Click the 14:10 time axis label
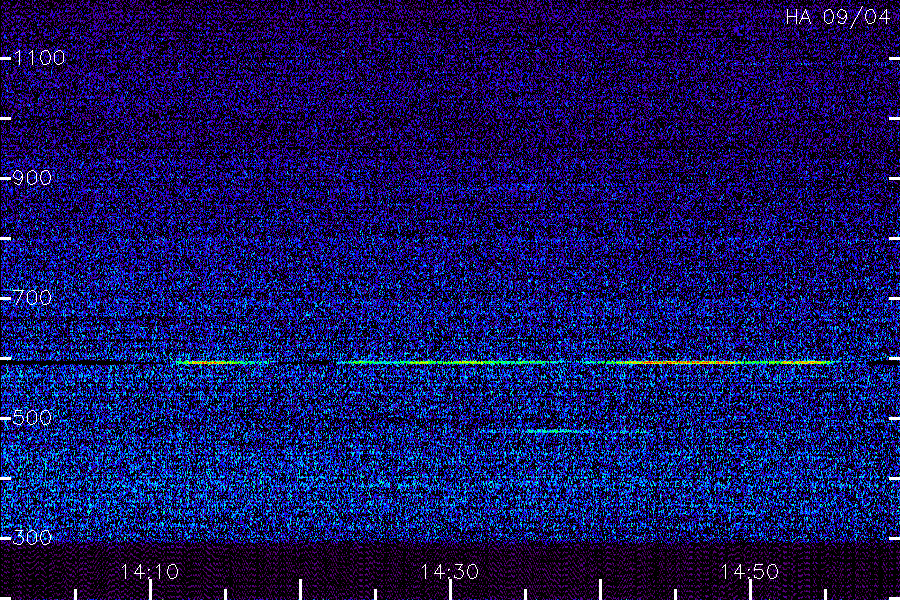The height and width of the screenshot is (600, 900). coord(150,572)
